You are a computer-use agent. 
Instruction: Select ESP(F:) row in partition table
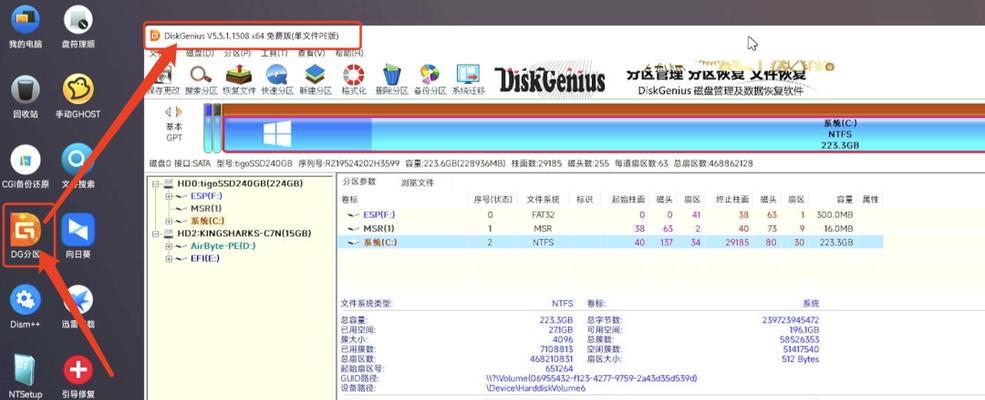point(610,215)
